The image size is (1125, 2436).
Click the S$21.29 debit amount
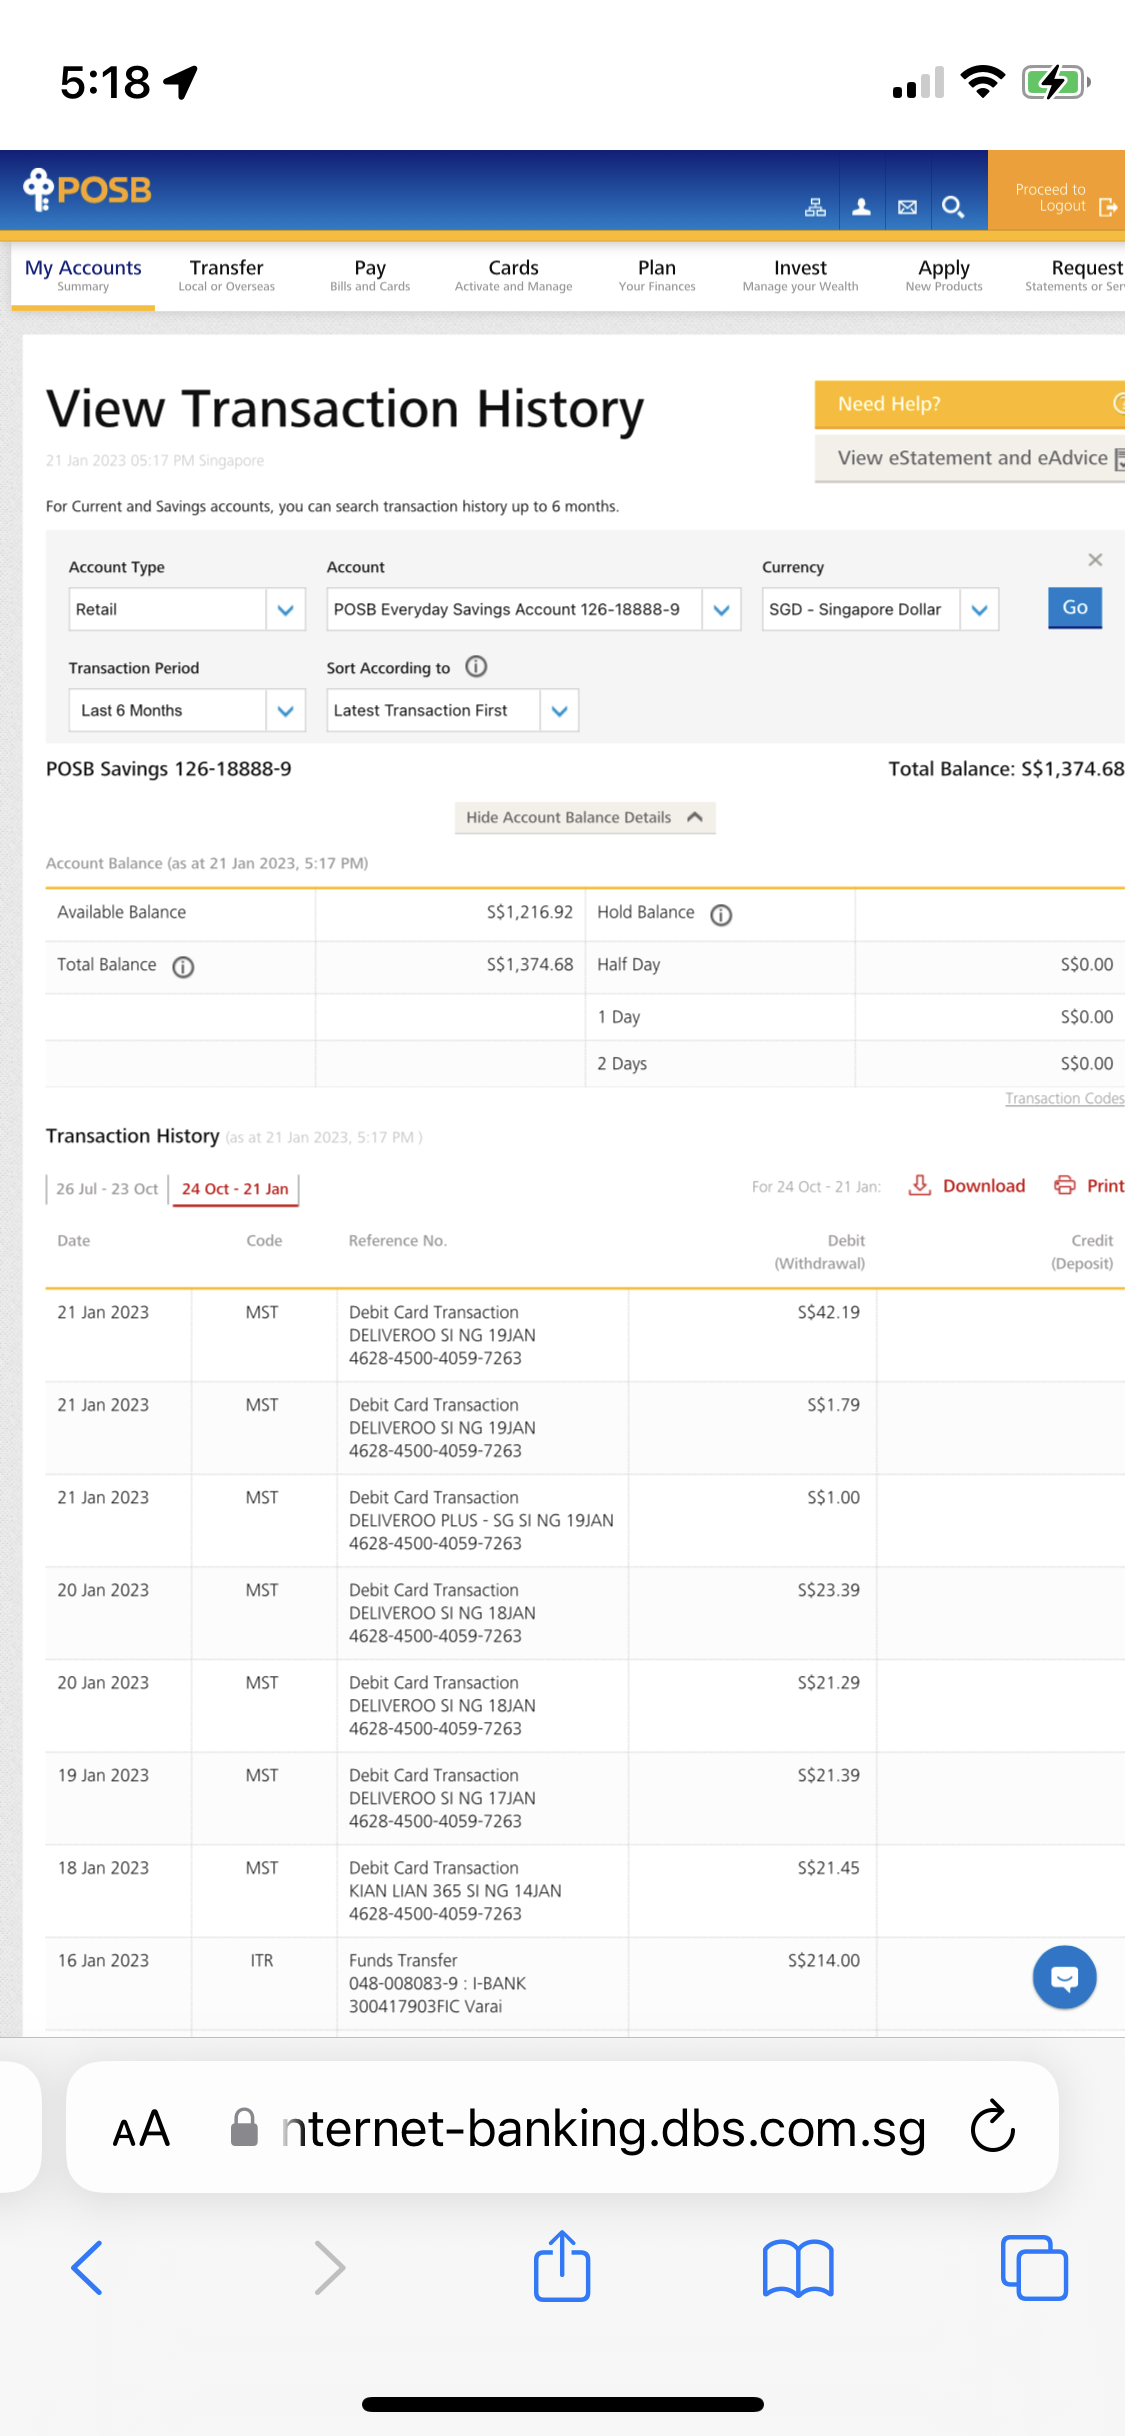[828, 1683]
